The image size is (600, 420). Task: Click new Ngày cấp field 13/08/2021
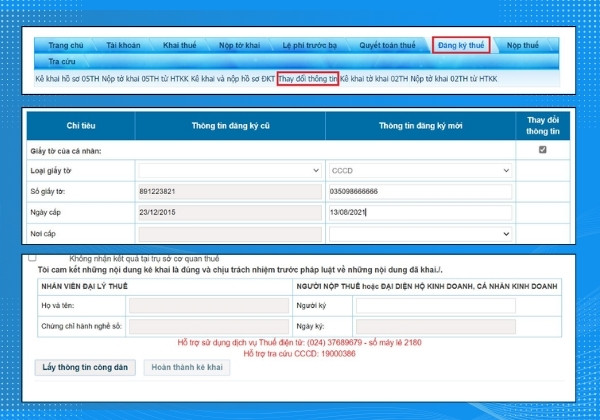point(420,212)
